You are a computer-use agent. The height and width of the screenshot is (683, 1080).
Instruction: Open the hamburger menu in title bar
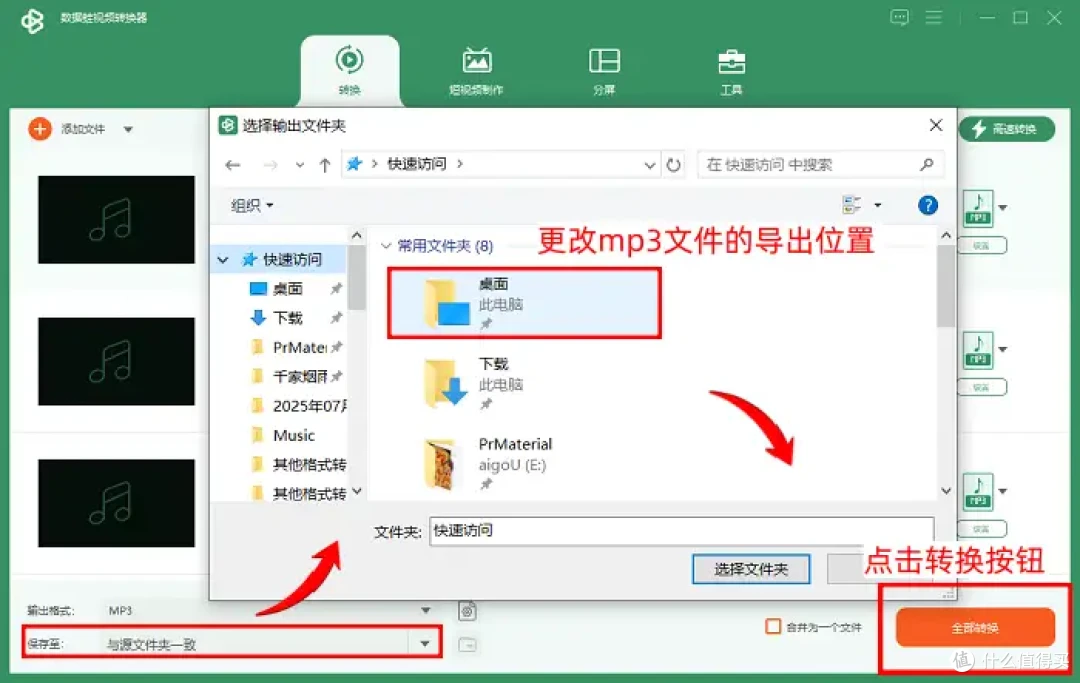[x=933, y=17]
